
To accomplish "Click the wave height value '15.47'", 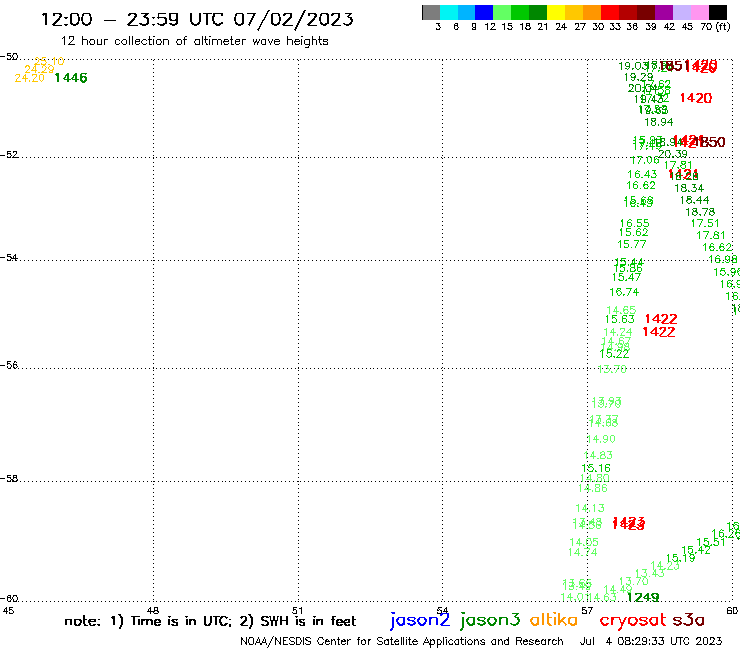I will [626, 278].
